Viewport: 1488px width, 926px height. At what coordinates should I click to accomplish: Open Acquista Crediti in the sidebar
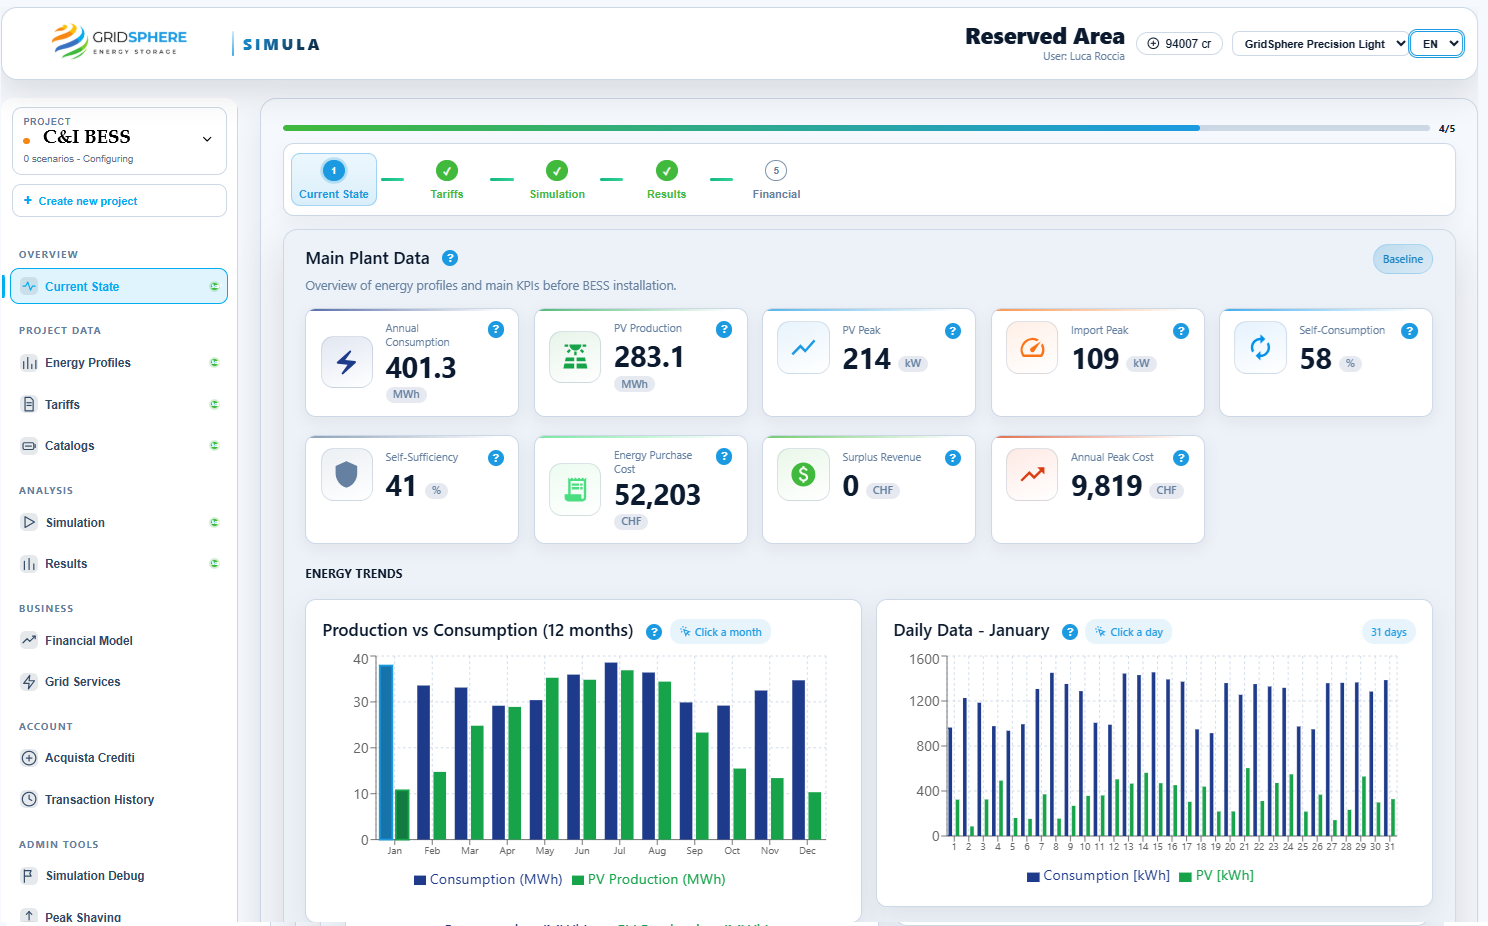119,758
